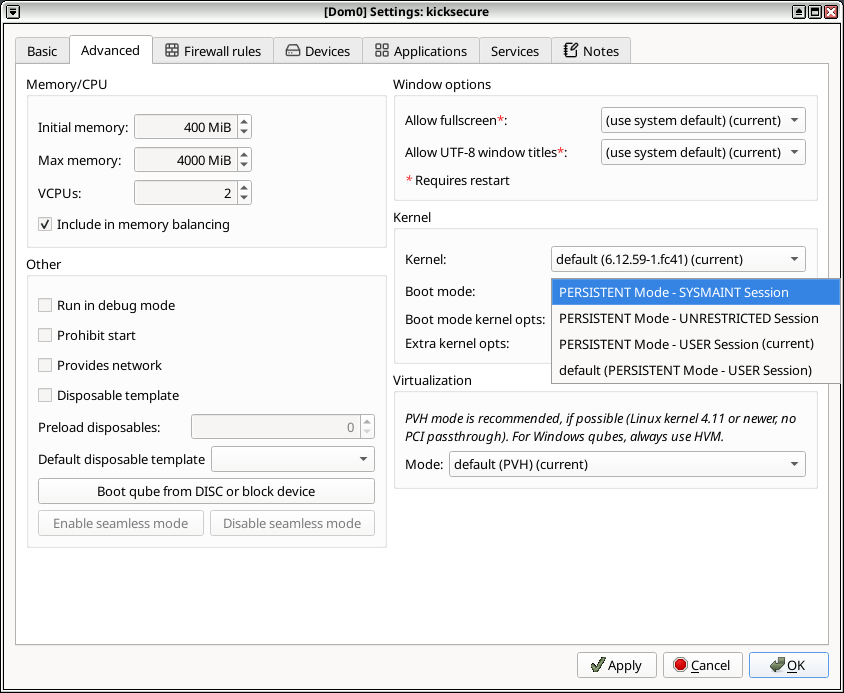Open the Allow fullscreen dropdown
This screenshot has width=844, height=693.
pyautogui.click(x=703, y=120)
